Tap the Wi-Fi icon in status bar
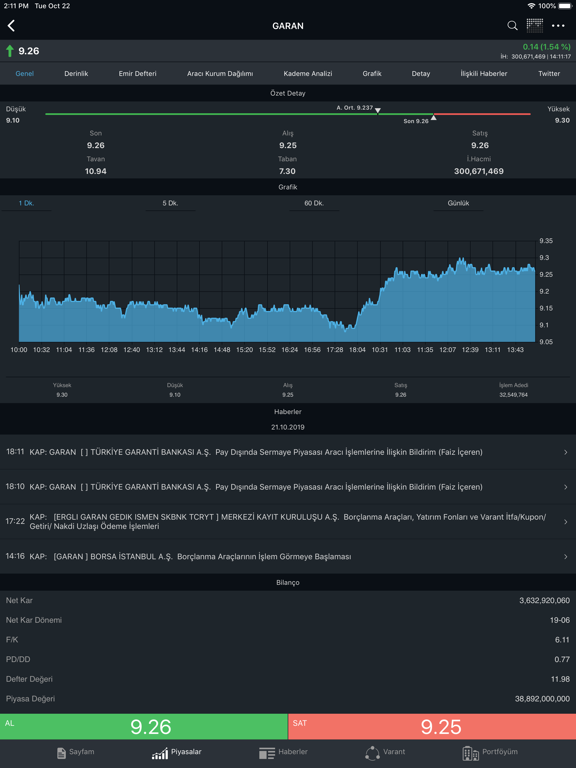This screenshot has width=576, height=768. coord(531,6)
